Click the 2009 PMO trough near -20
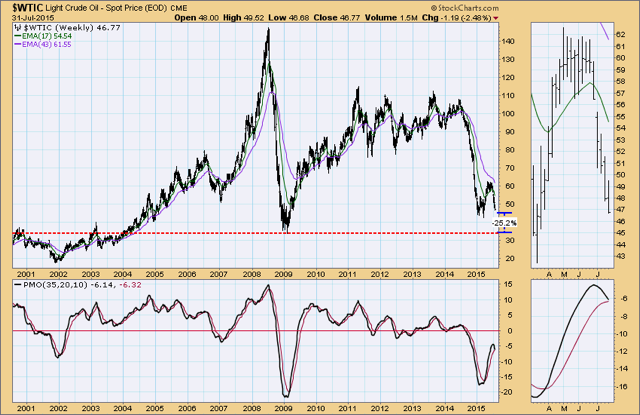Screen dimensions: 640x415 (286, 395)
